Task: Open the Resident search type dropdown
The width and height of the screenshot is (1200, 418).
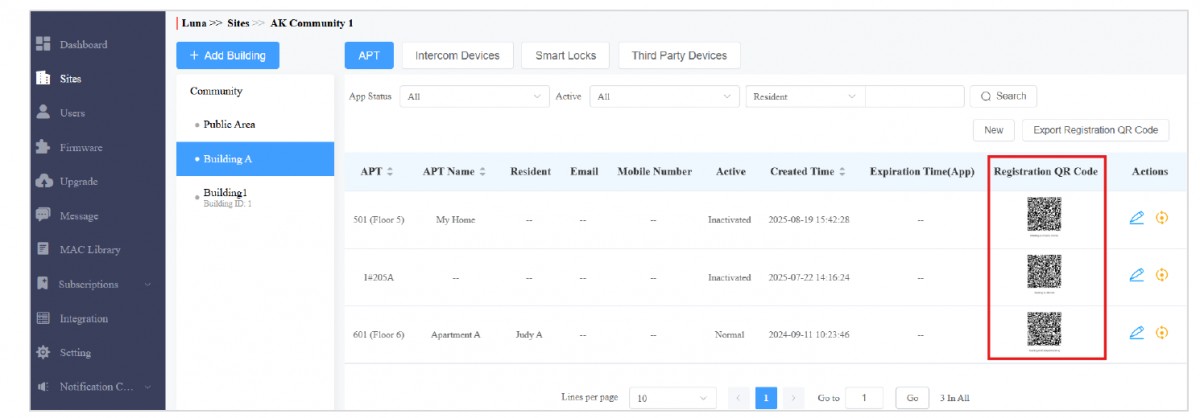Action: coord(805,97)
